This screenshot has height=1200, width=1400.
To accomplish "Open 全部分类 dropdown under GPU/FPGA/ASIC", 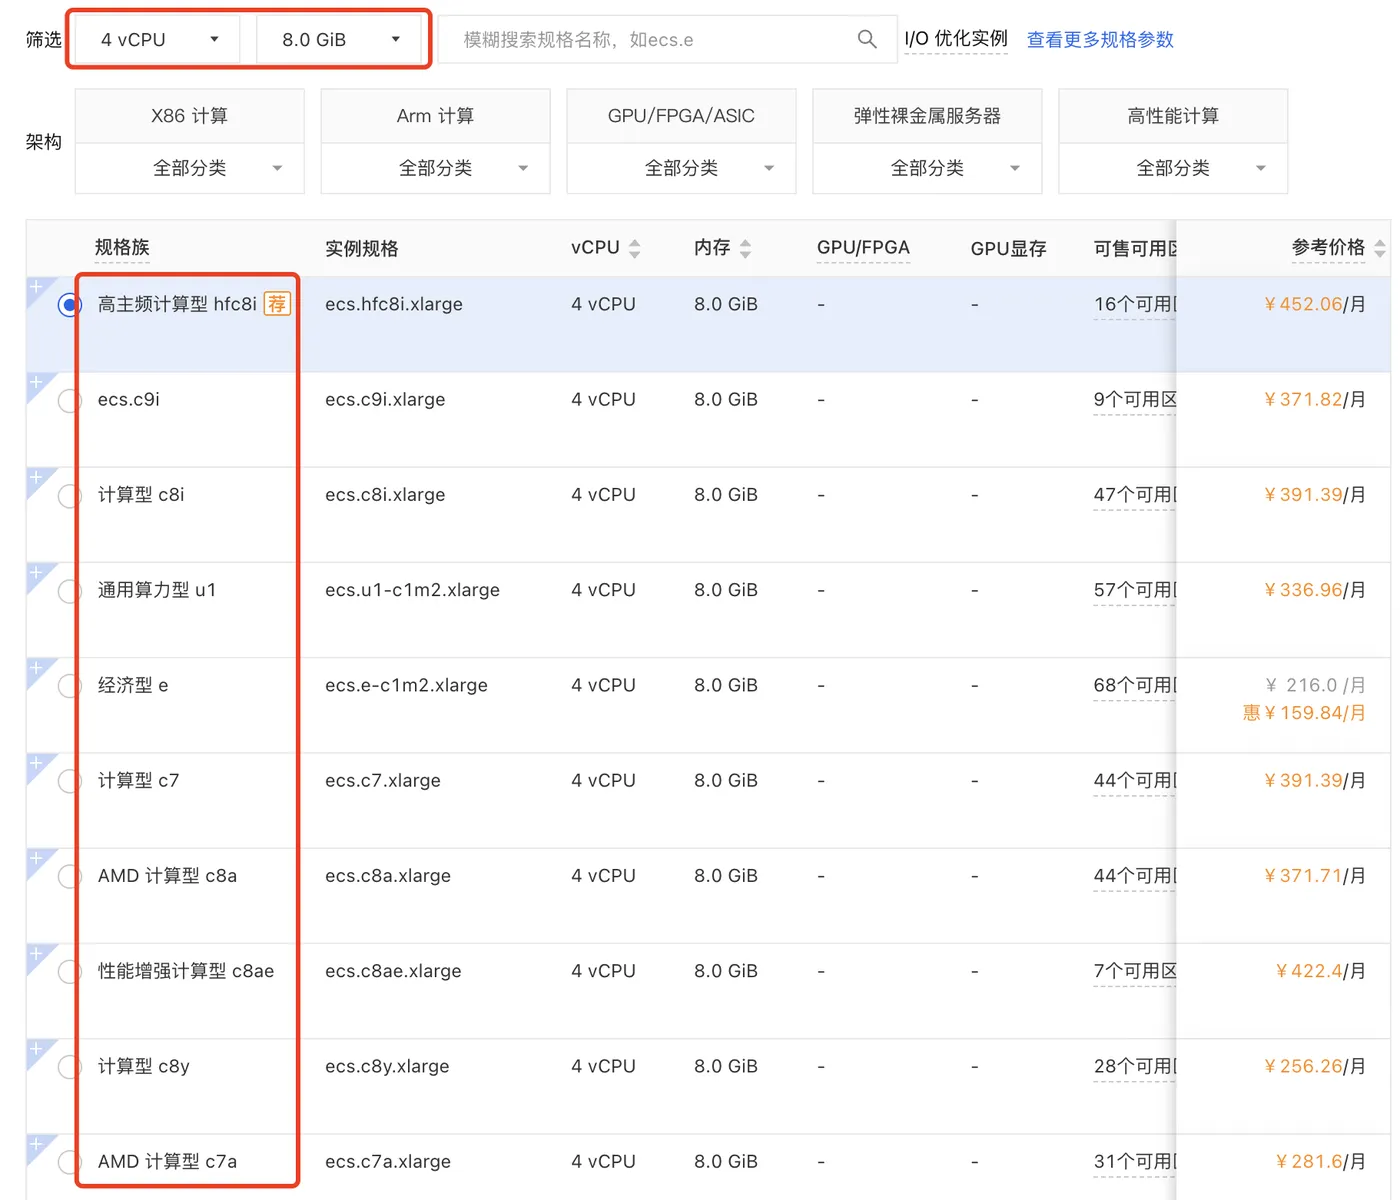I will [682, 168].
